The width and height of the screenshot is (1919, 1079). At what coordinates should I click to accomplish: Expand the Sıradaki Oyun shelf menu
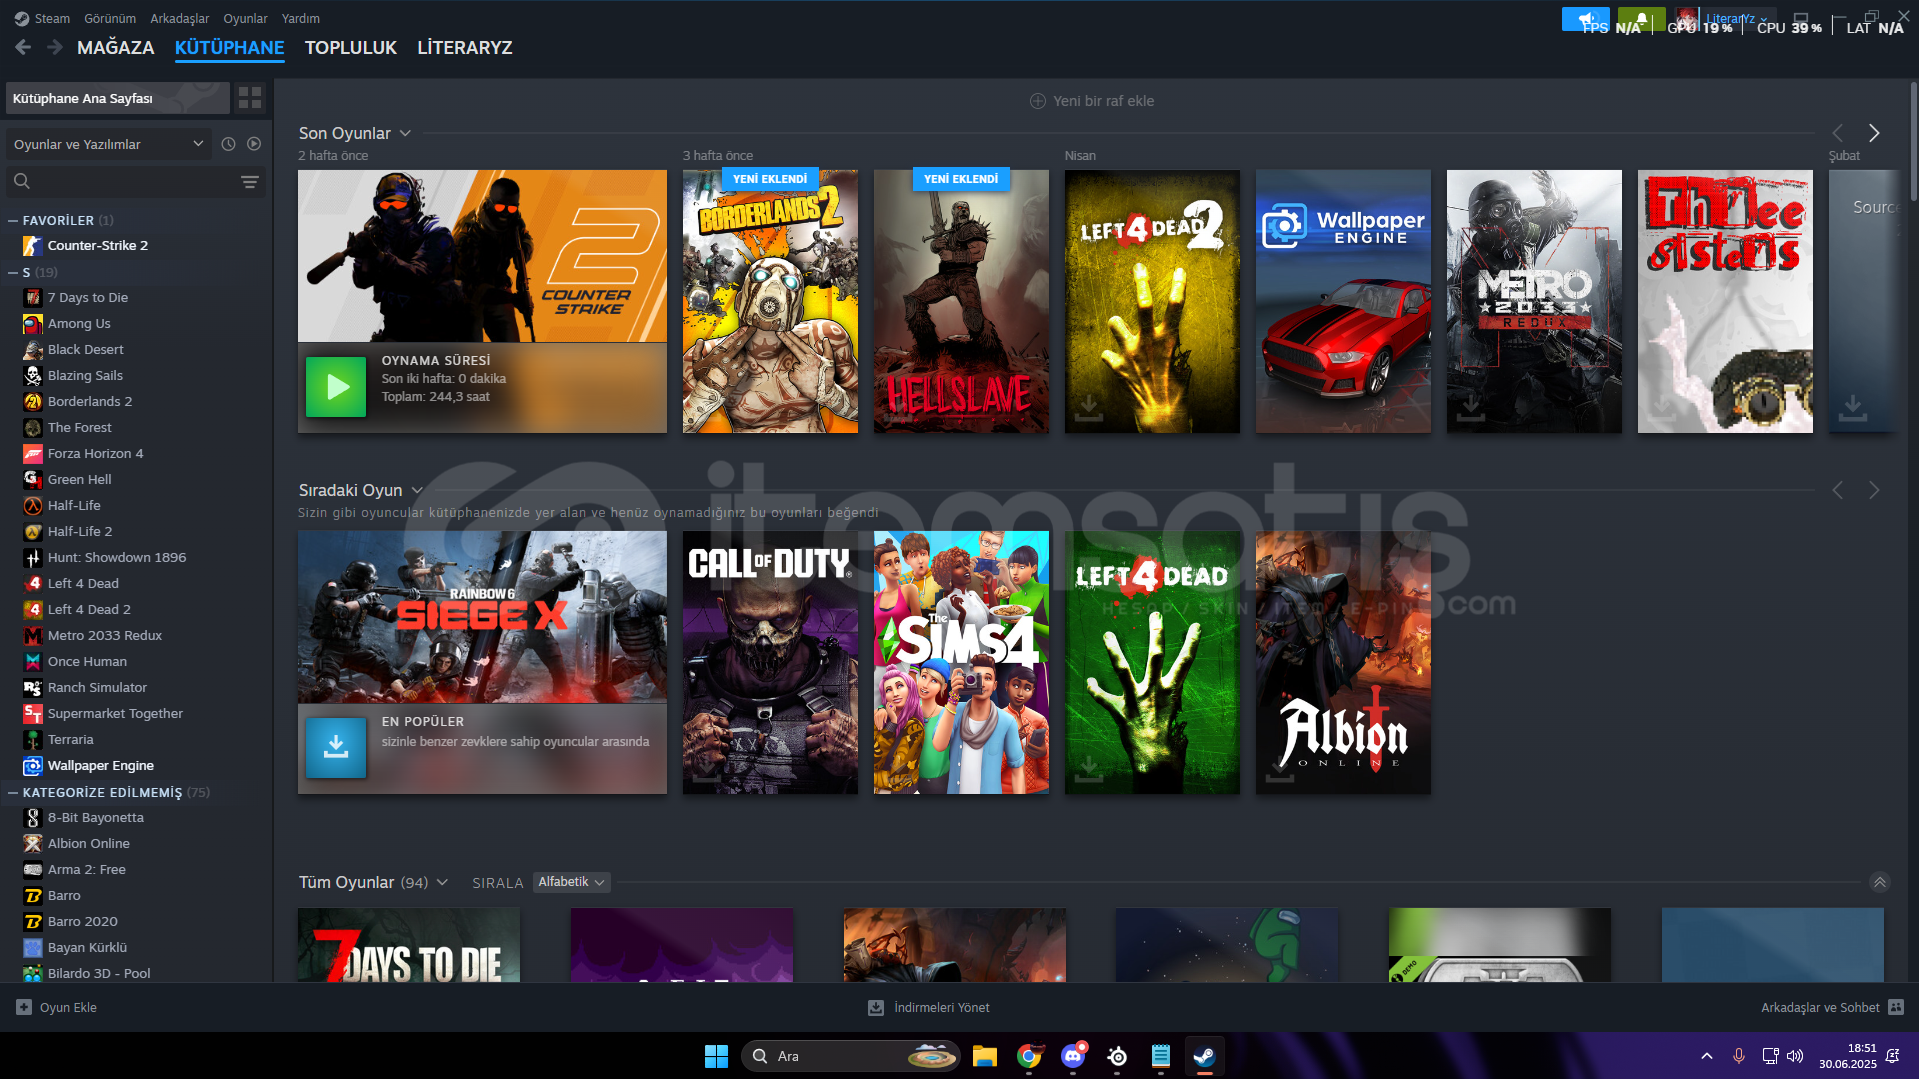417,490
